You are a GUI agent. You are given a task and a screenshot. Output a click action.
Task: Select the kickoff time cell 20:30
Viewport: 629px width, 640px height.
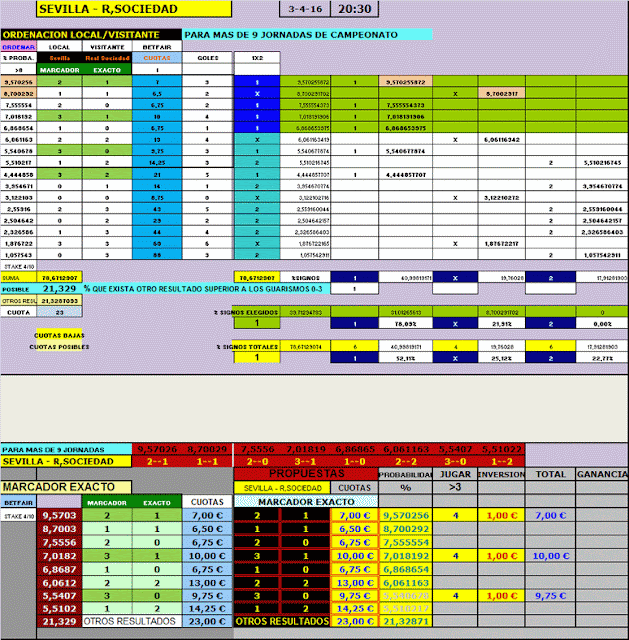(x=354, y=9)
